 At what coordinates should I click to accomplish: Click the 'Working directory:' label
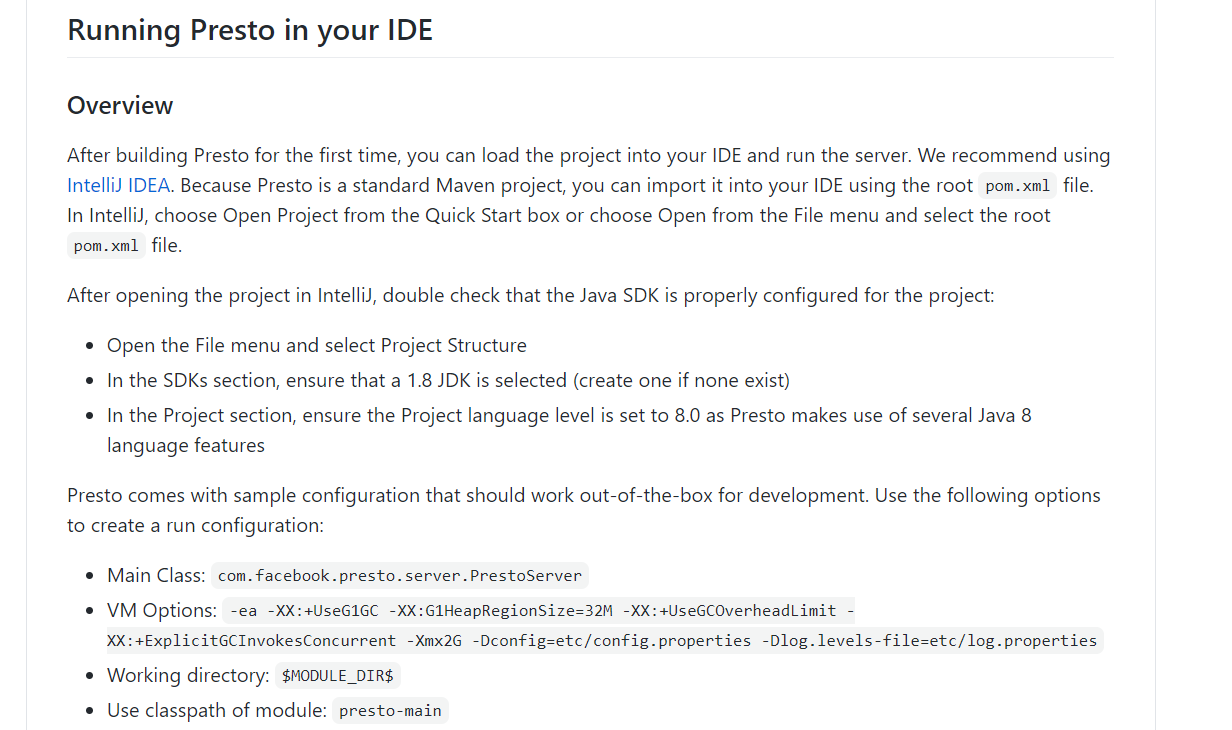[x=188, y=676]
